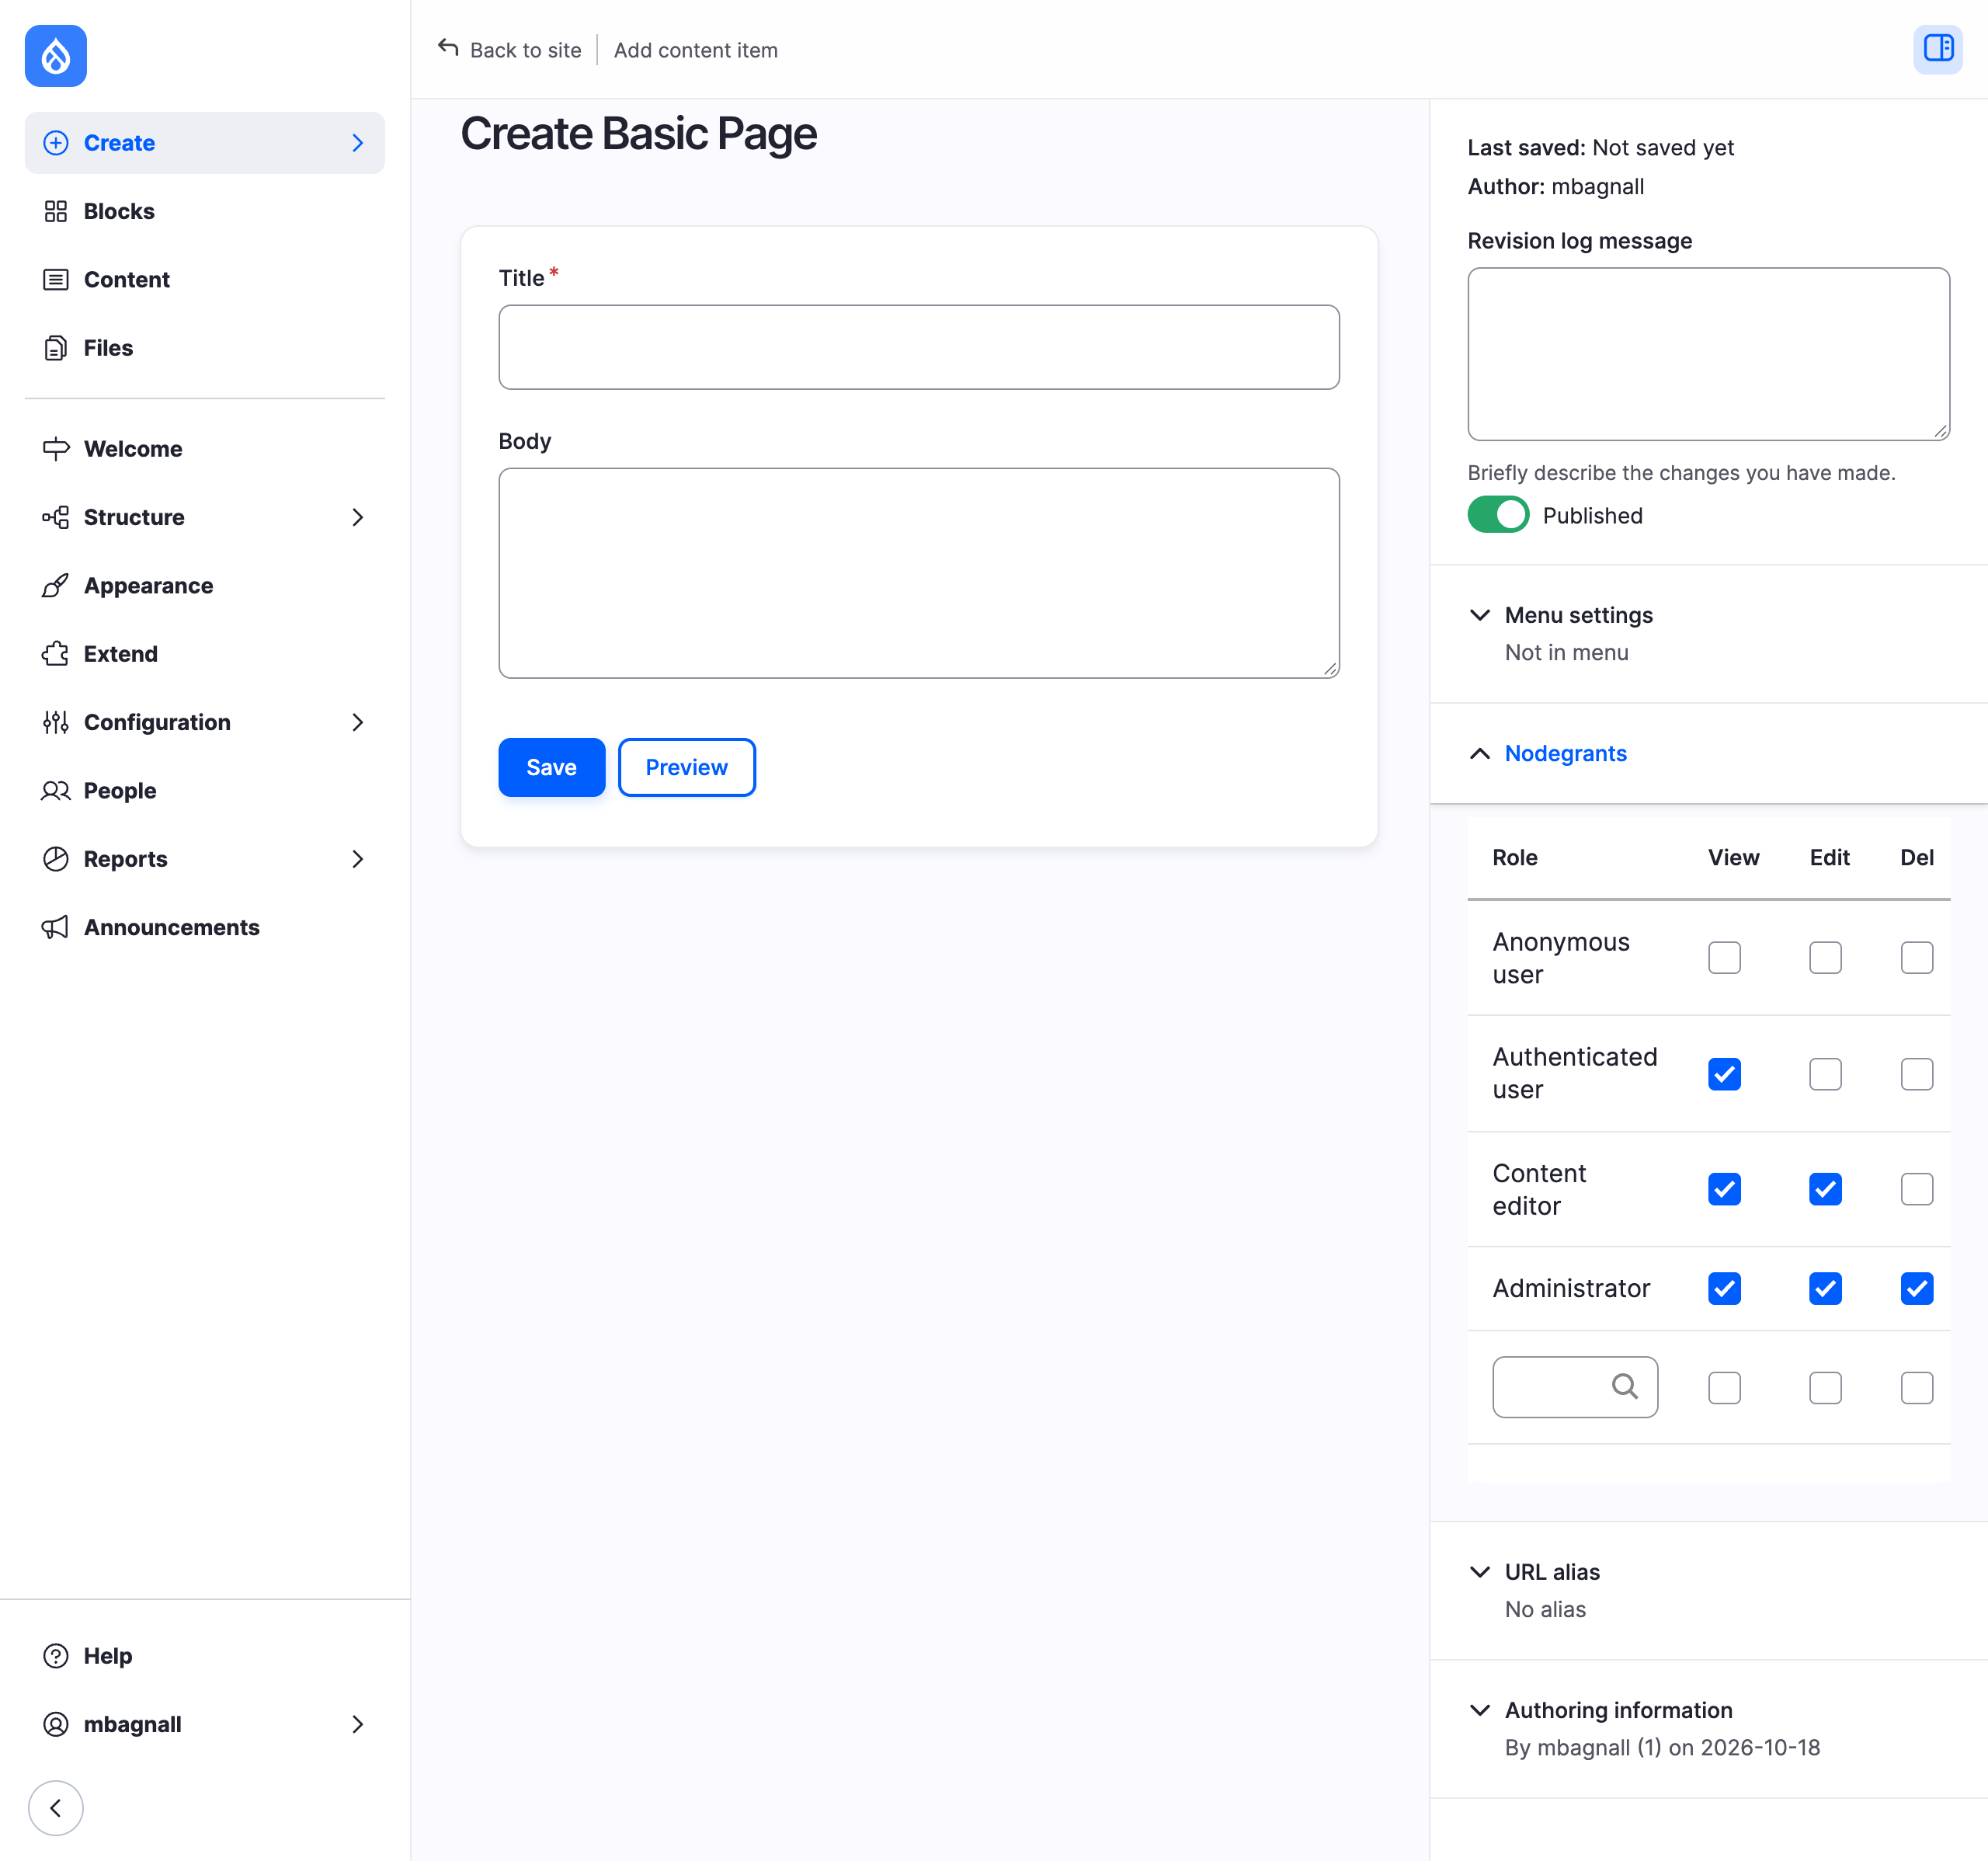Screen dimensions: 1988x1861
Task: Open the Files menu item
Action: [204, 348]
